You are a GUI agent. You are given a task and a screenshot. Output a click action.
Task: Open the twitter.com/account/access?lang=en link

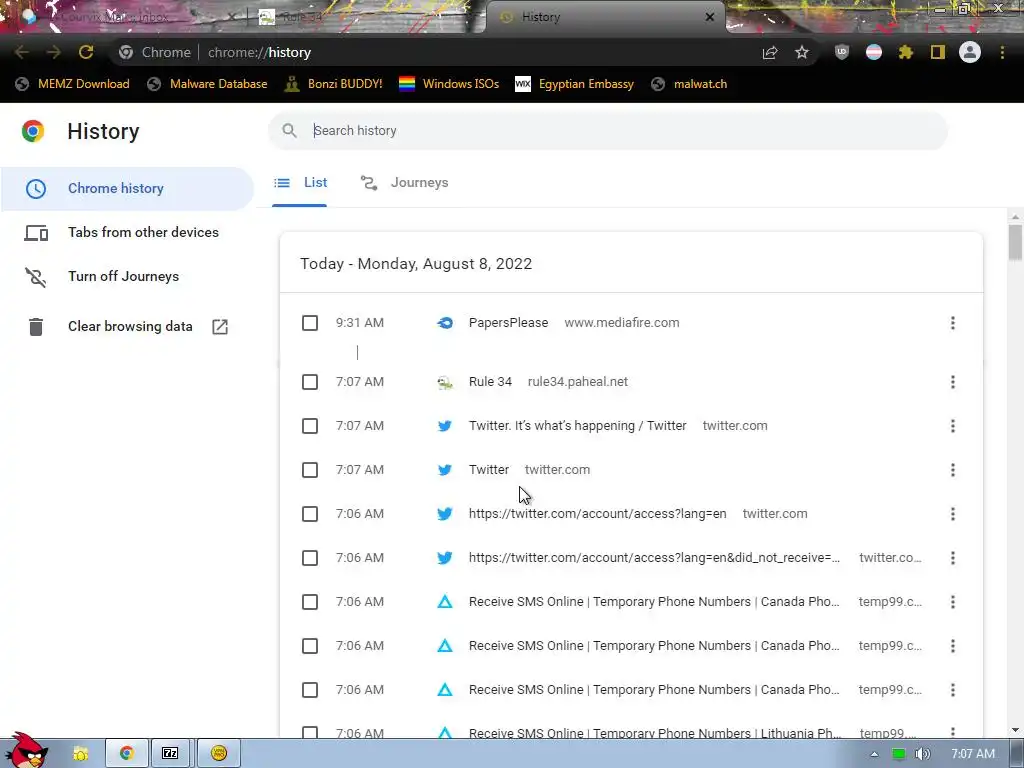598,514
